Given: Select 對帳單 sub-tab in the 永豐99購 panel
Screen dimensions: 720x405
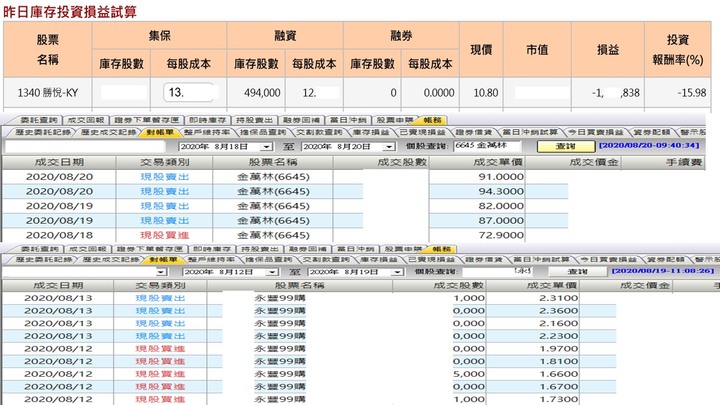Looking at the screenshot, I should click(163, 259).
